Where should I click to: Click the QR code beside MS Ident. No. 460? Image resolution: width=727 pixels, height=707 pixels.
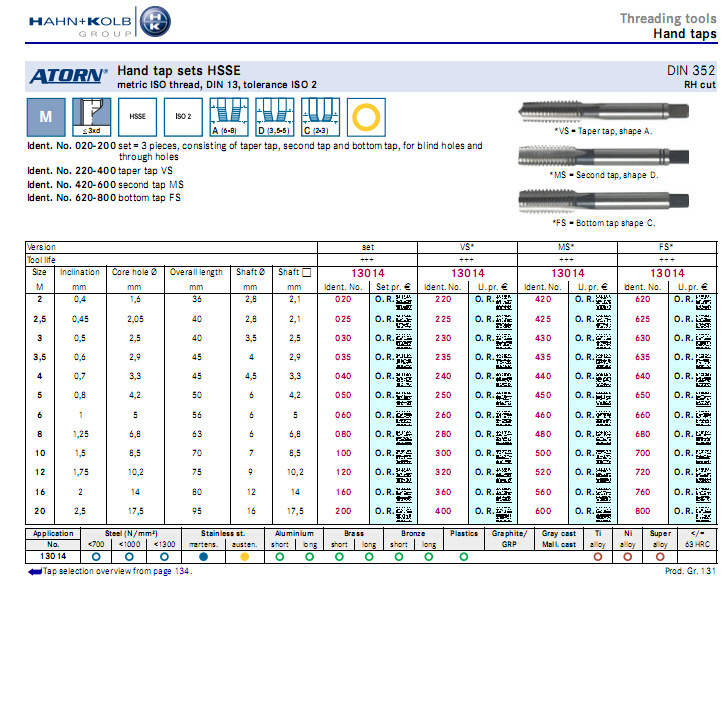(x=603, y=418)
